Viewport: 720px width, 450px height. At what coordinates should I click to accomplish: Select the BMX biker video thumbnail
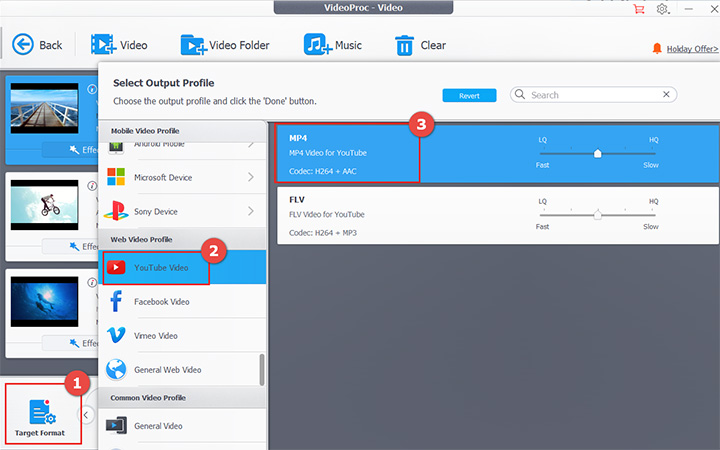pos(44,205)
